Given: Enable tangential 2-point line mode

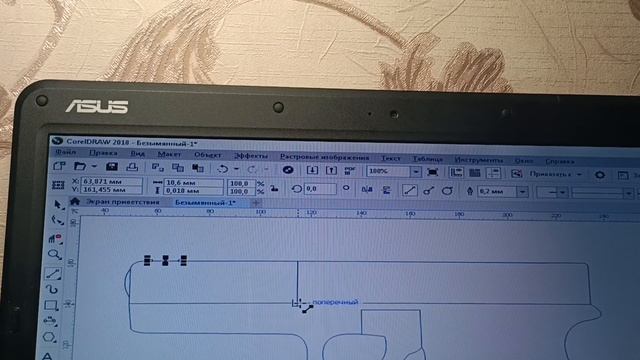Looking at the screenshot, I should [x=447, y=191].
